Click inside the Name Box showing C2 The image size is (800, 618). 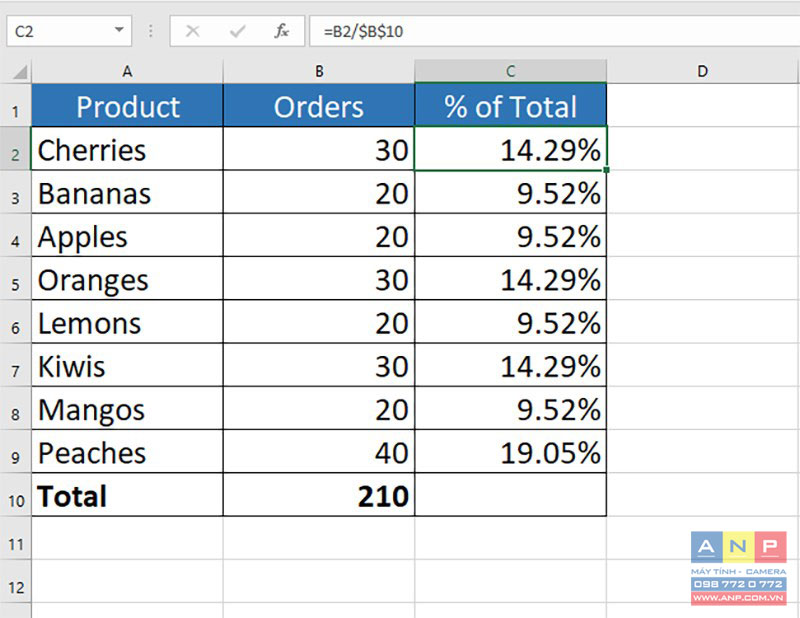[x=59, y=31]
